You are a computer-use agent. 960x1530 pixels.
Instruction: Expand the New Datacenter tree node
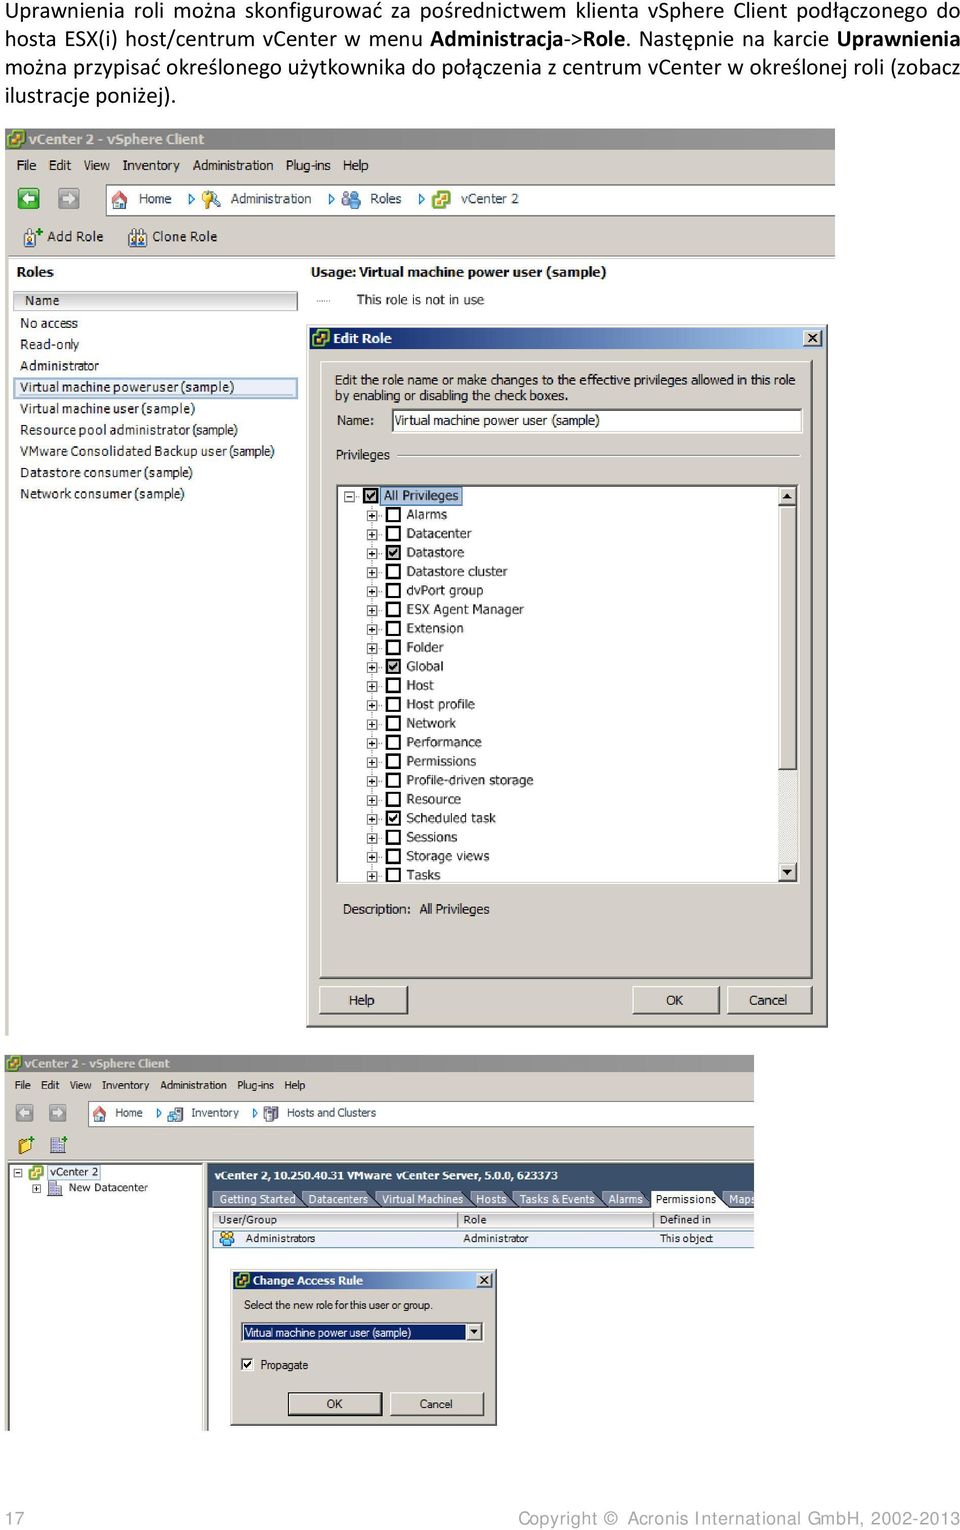click(36, 1188)
